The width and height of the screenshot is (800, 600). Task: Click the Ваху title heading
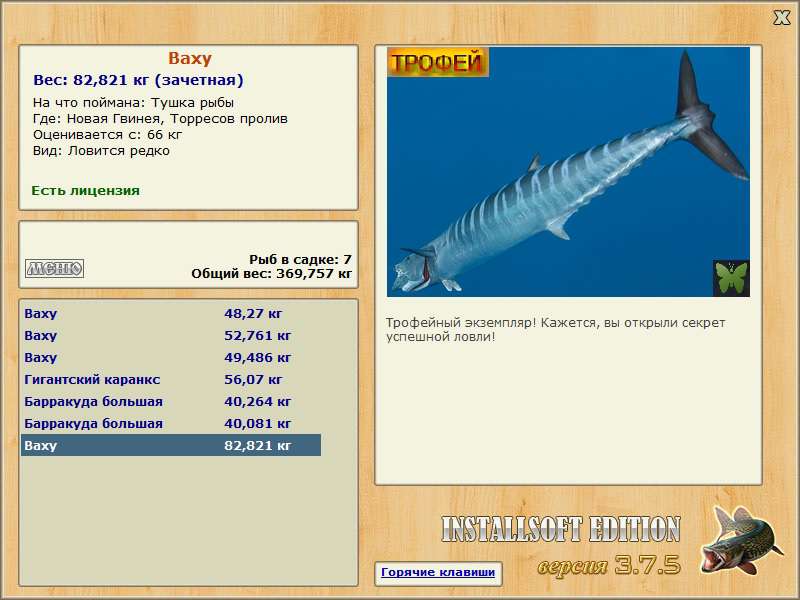tap(189, 58)
